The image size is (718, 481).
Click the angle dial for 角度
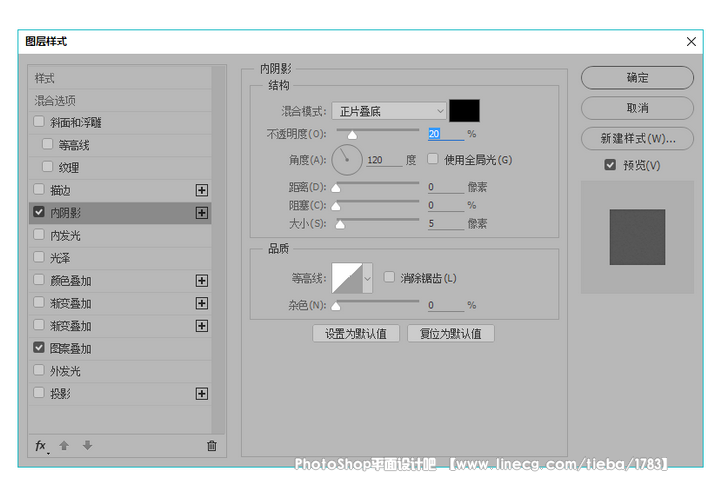pyautogui.click(x=347, y=160)
